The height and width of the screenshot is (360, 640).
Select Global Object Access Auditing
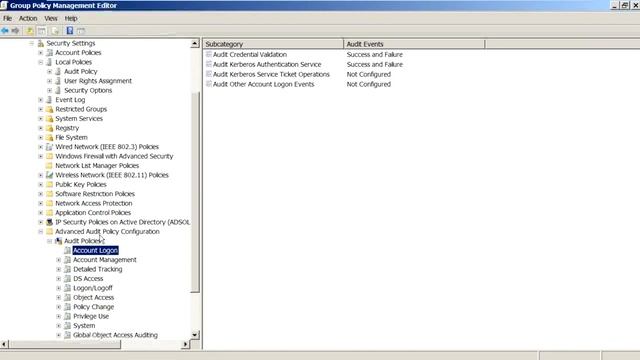(115, 335)
